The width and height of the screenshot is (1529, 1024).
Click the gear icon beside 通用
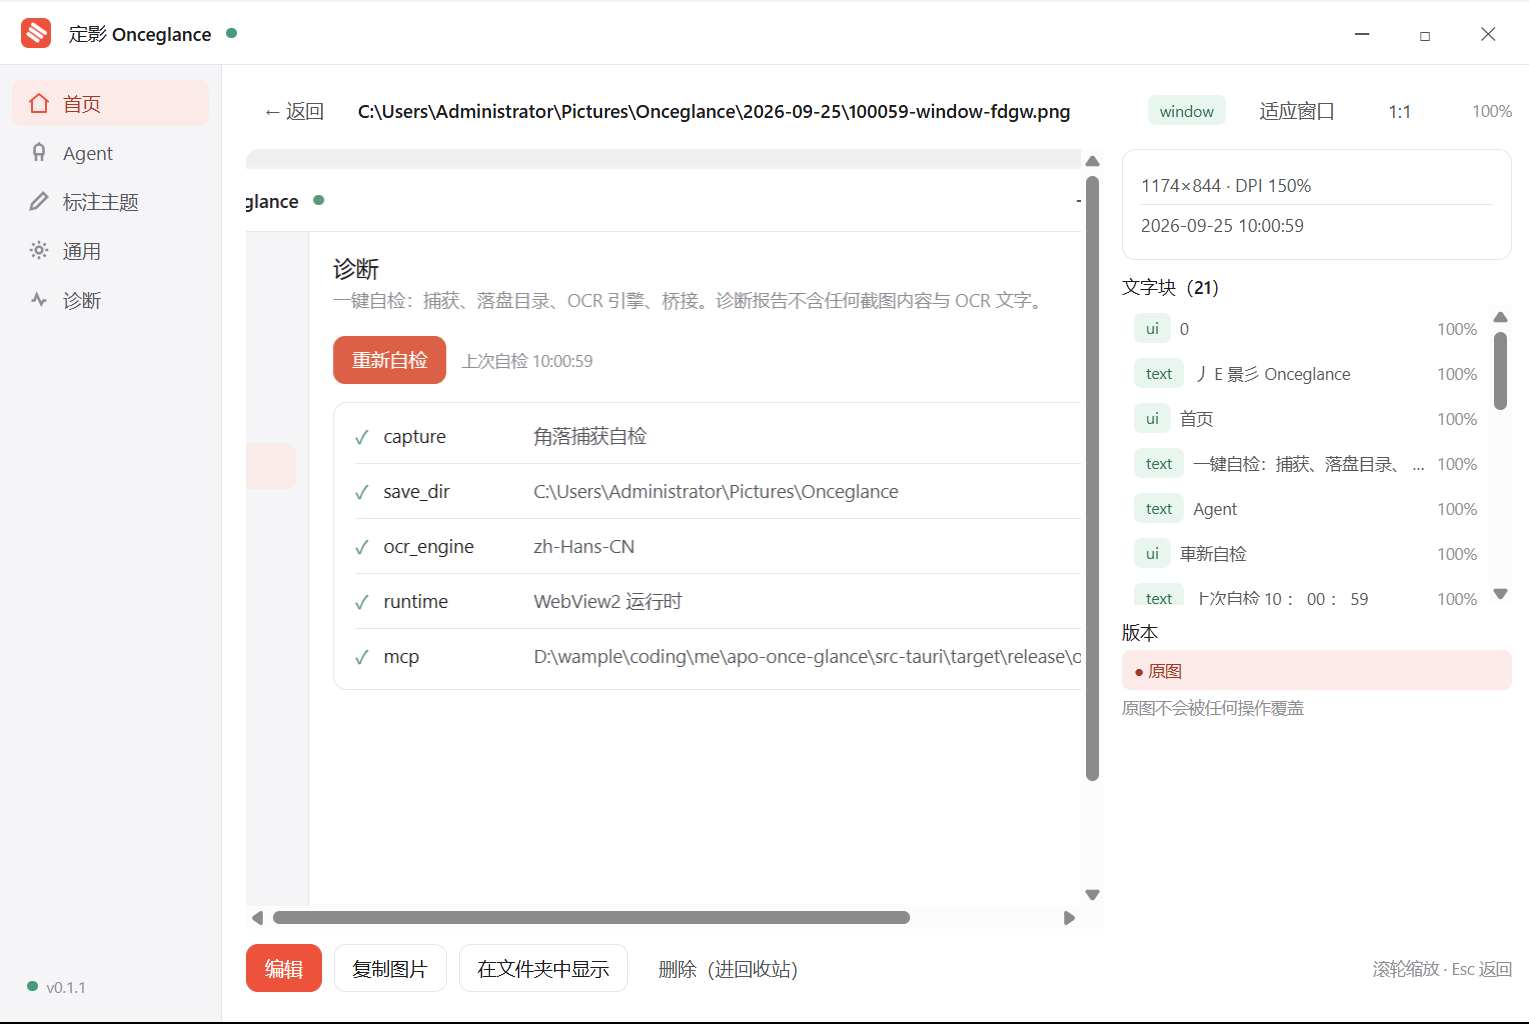coord(39,250)
